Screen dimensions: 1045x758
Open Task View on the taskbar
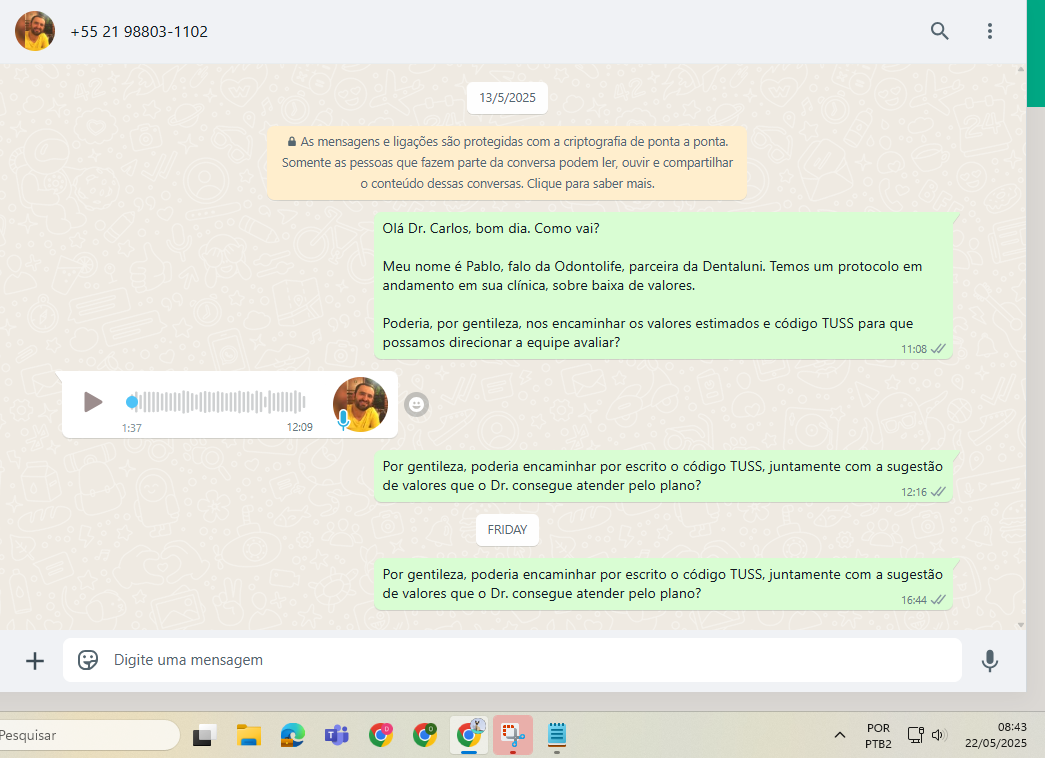point(205,735)
